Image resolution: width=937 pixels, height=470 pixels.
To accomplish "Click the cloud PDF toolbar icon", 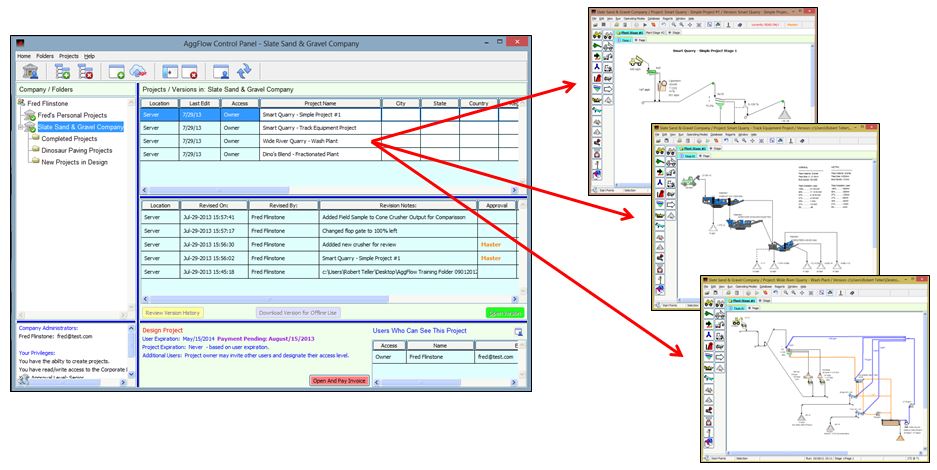I will pyautogui.click(x=139, y=72).
